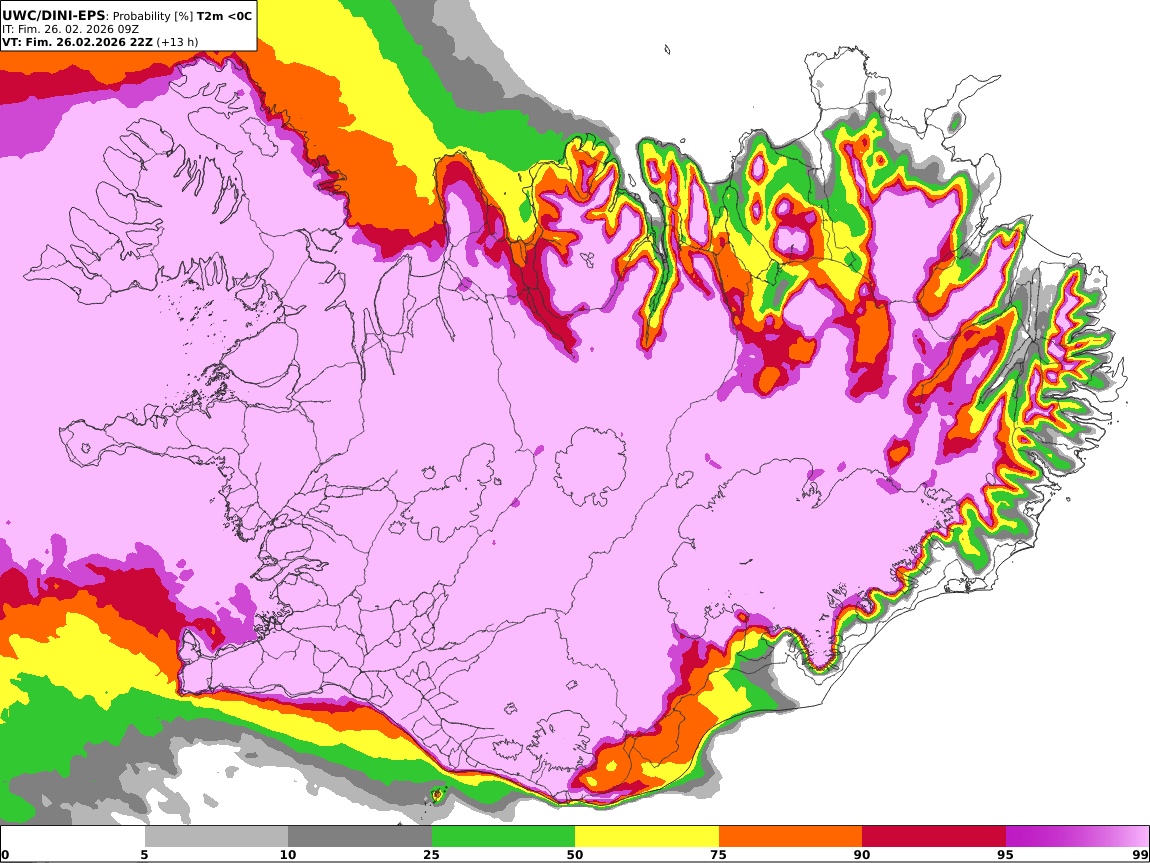Select the dark gray 10–25 legend segment

360,836
